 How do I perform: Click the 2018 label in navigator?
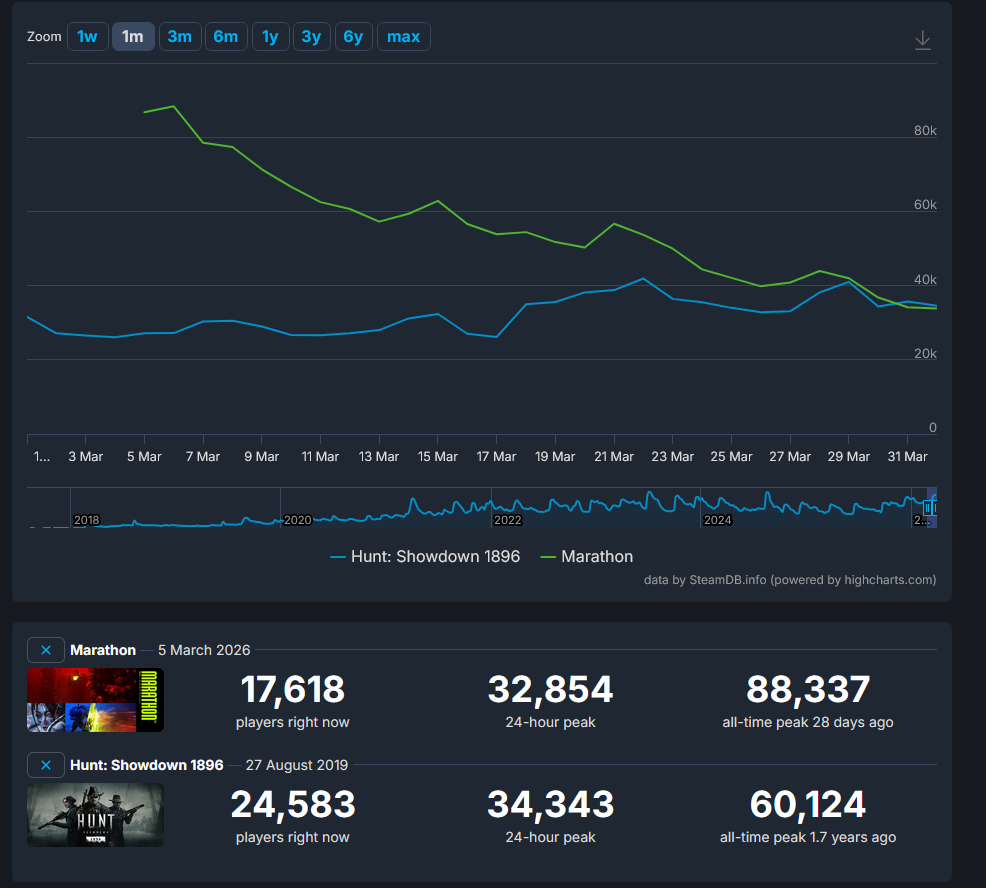click(87, 520)
